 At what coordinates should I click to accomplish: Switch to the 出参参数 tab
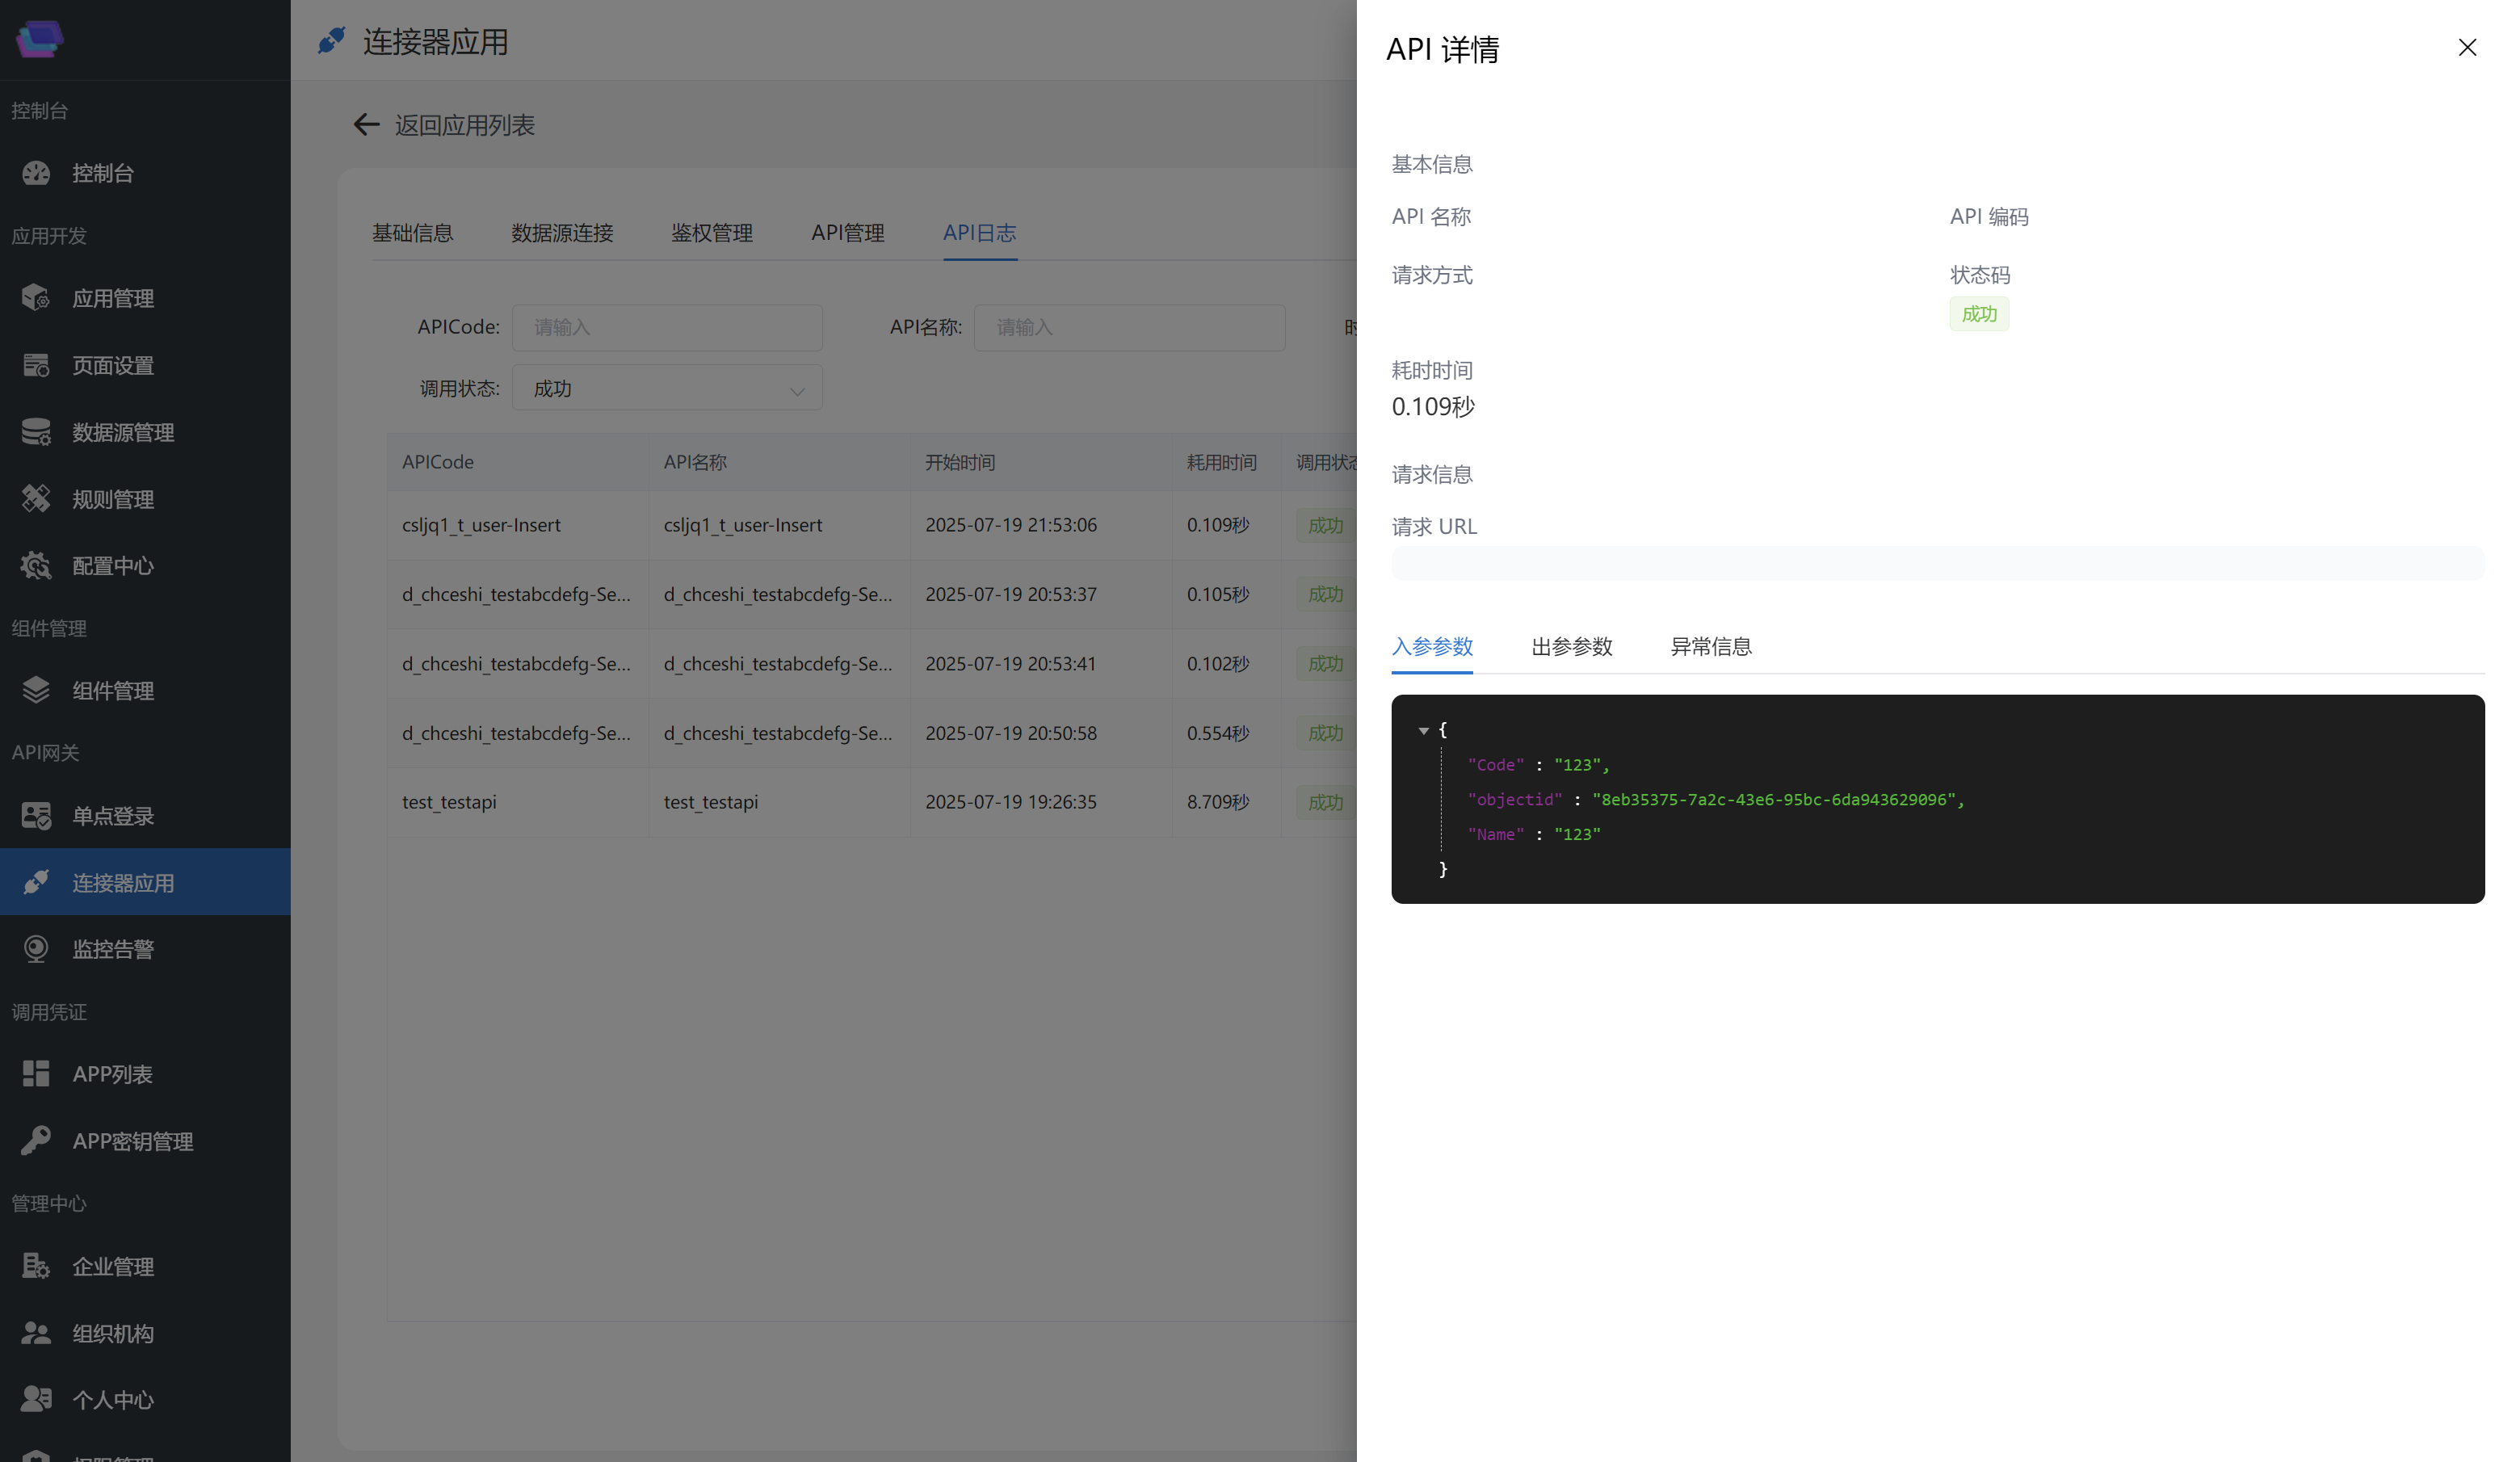coord(1571,647)
